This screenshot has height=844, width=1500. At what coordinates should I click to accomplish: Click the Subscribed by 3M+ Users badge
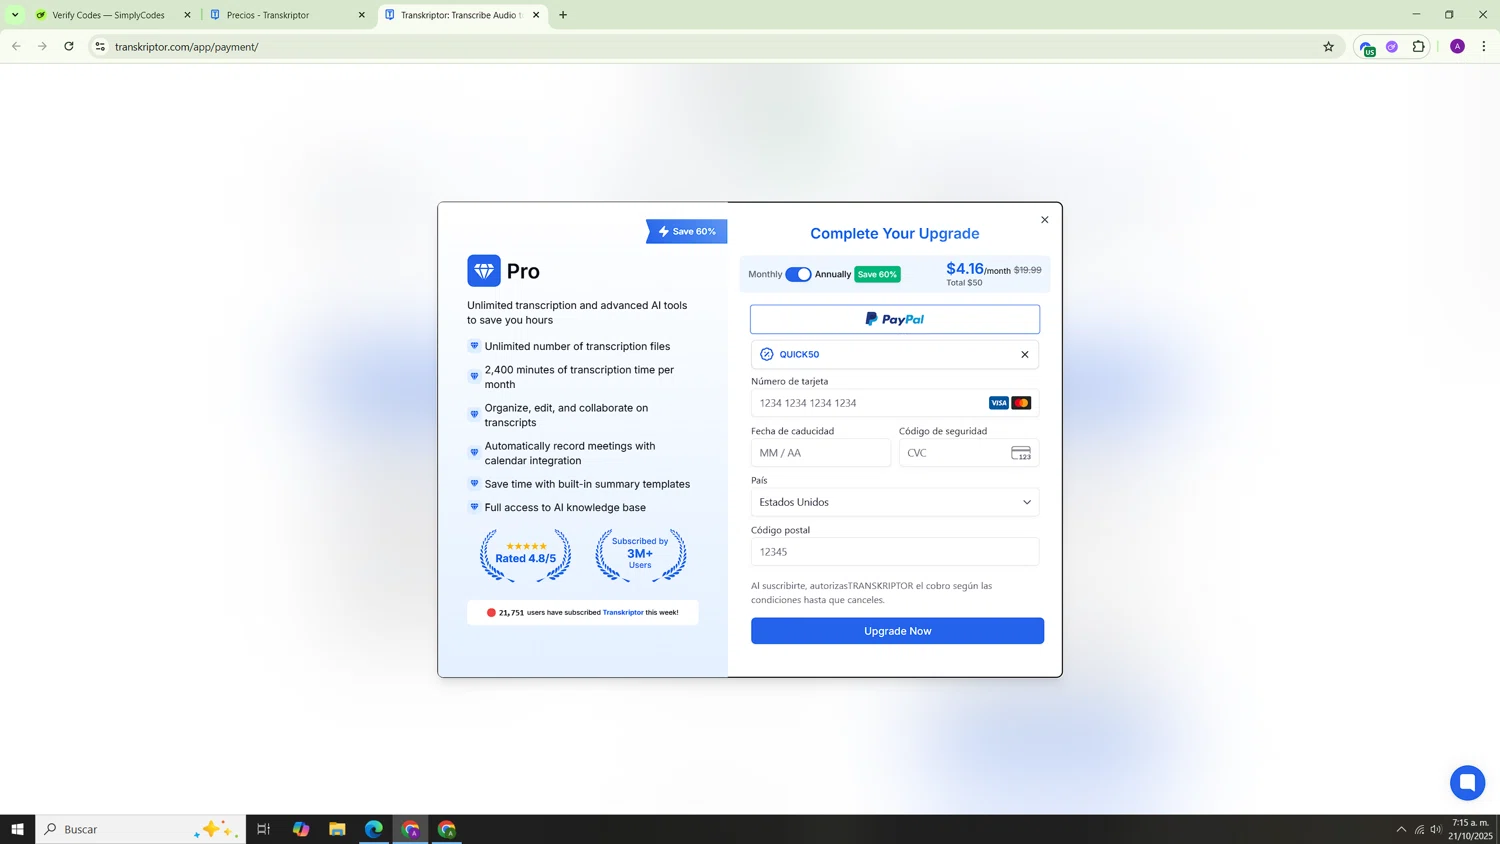640,555
